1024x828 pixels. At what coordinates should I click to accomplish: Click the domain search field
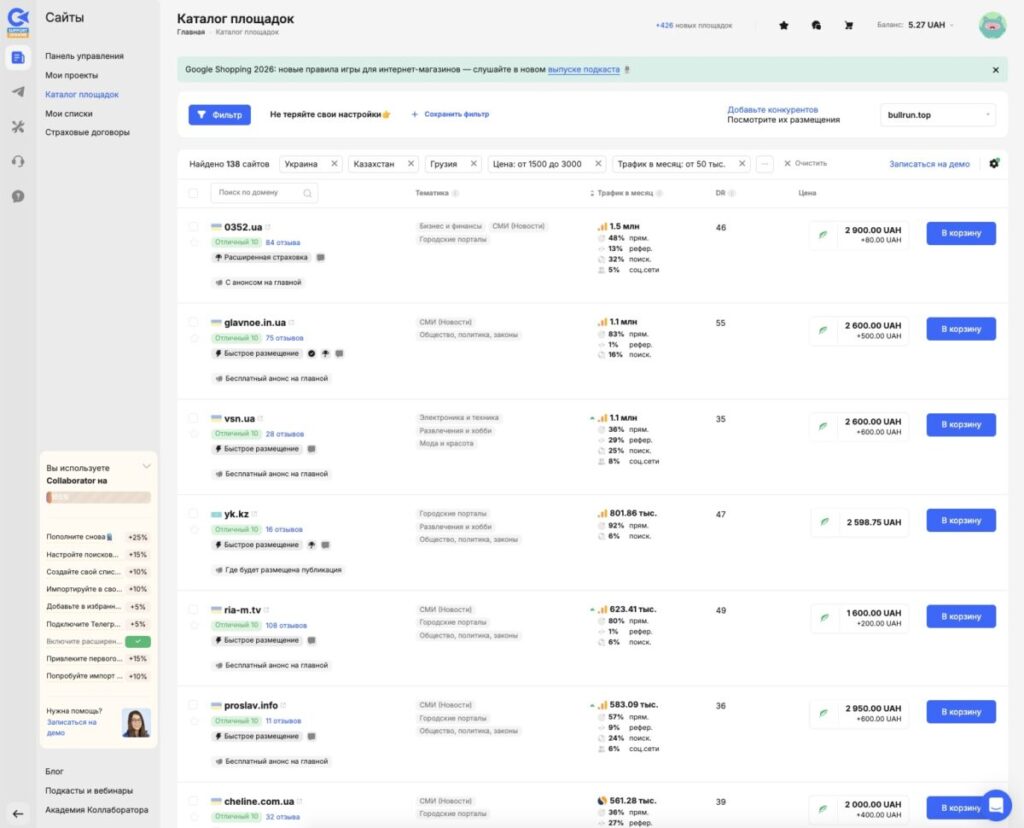tap(264, 193)
